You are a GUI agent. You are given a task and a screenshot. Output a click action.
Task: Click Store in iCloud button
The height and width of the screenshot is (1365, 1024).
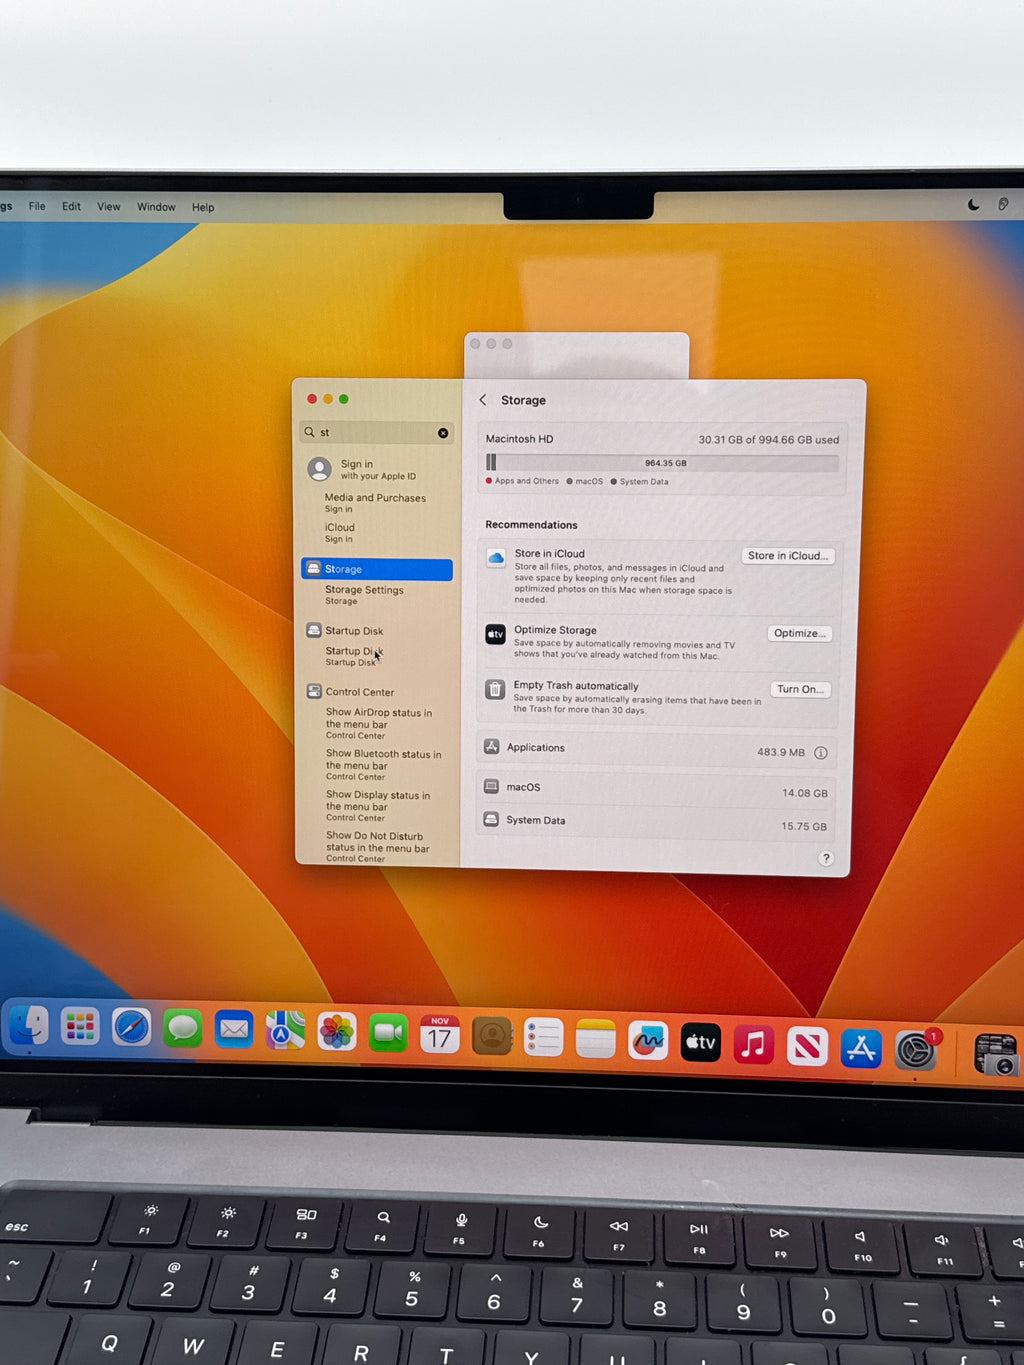point(788,556)
